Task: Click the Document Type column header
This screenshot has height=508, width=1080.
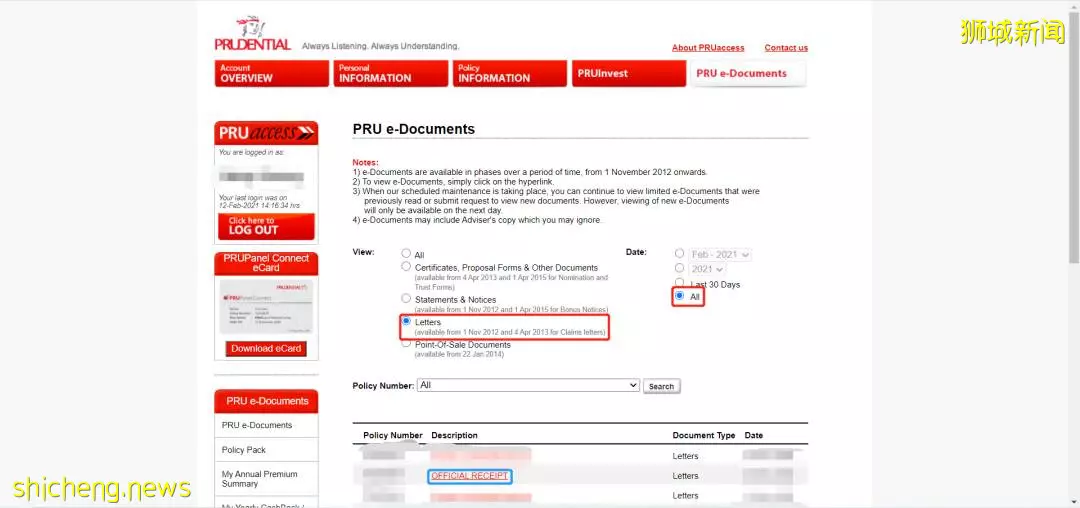Action: click(704, 436)
